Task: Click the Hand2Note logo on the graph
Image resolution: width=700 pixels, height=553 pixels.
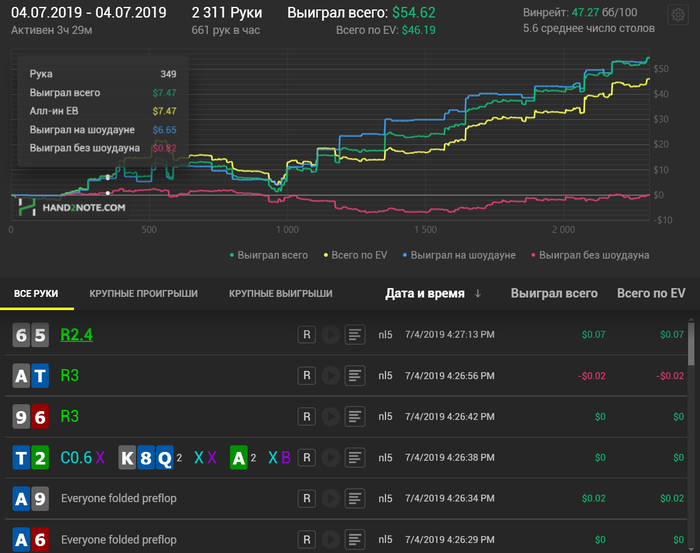Action: [72, 207]
